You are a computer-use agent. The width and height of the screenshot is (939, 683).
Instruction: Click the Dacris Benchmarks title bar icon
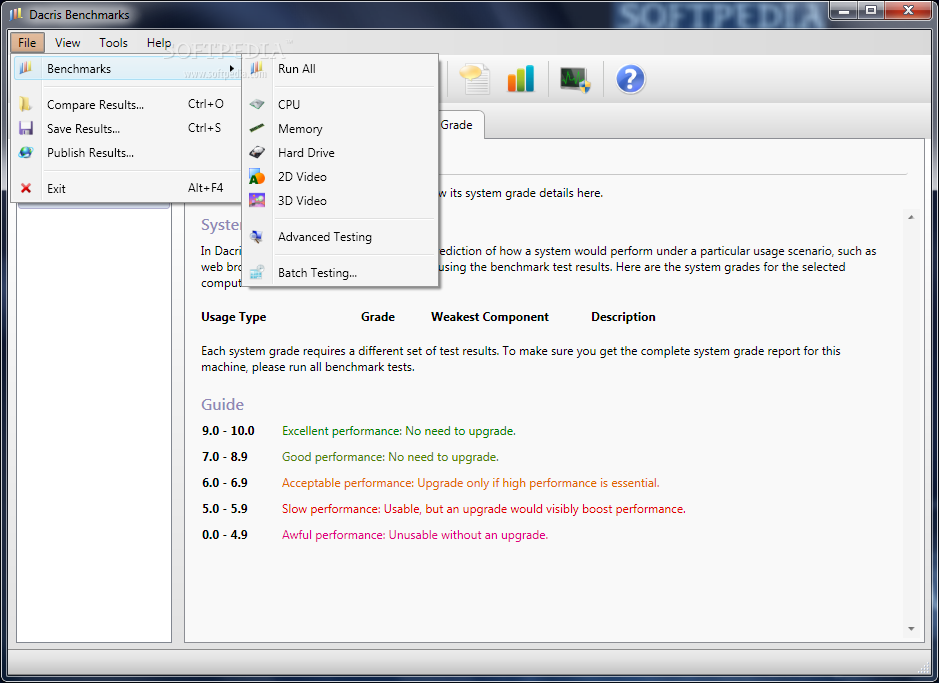[16, 14]
